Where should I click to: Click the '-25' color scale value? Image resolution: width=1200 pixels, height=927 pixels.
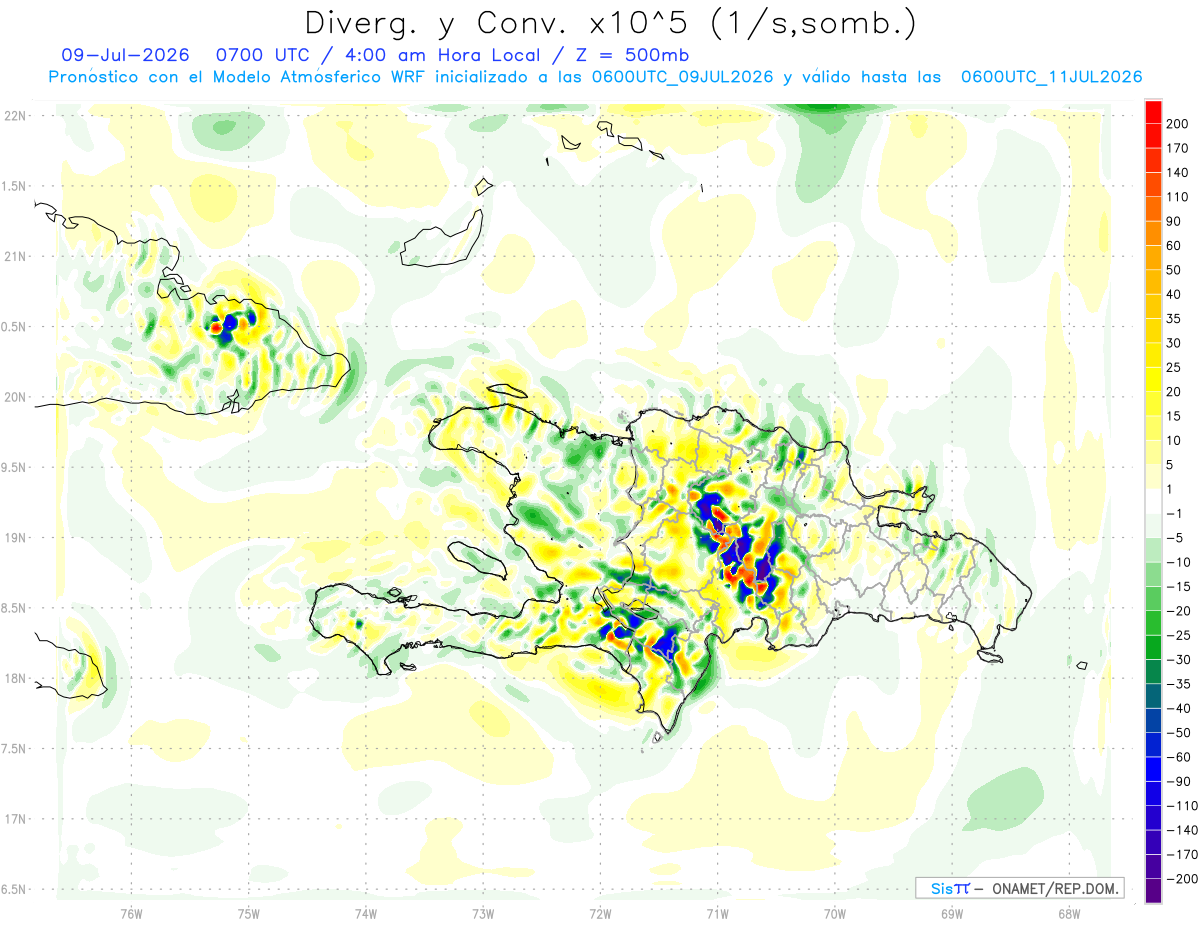click(x=1179, y=635)
